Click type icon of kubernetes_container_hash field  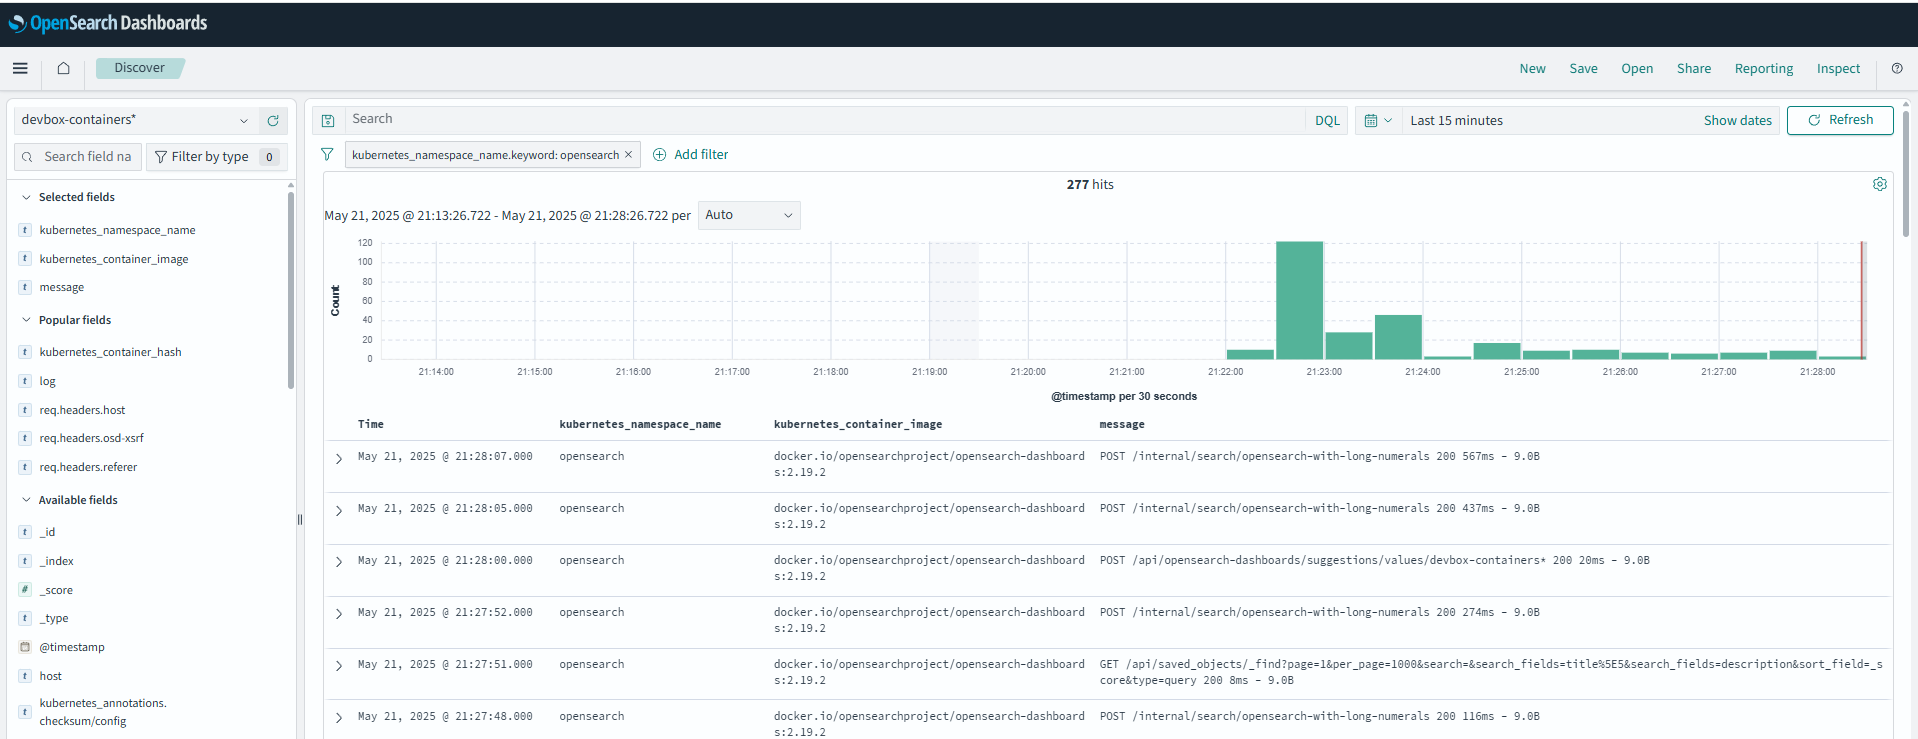coord(25,352)
